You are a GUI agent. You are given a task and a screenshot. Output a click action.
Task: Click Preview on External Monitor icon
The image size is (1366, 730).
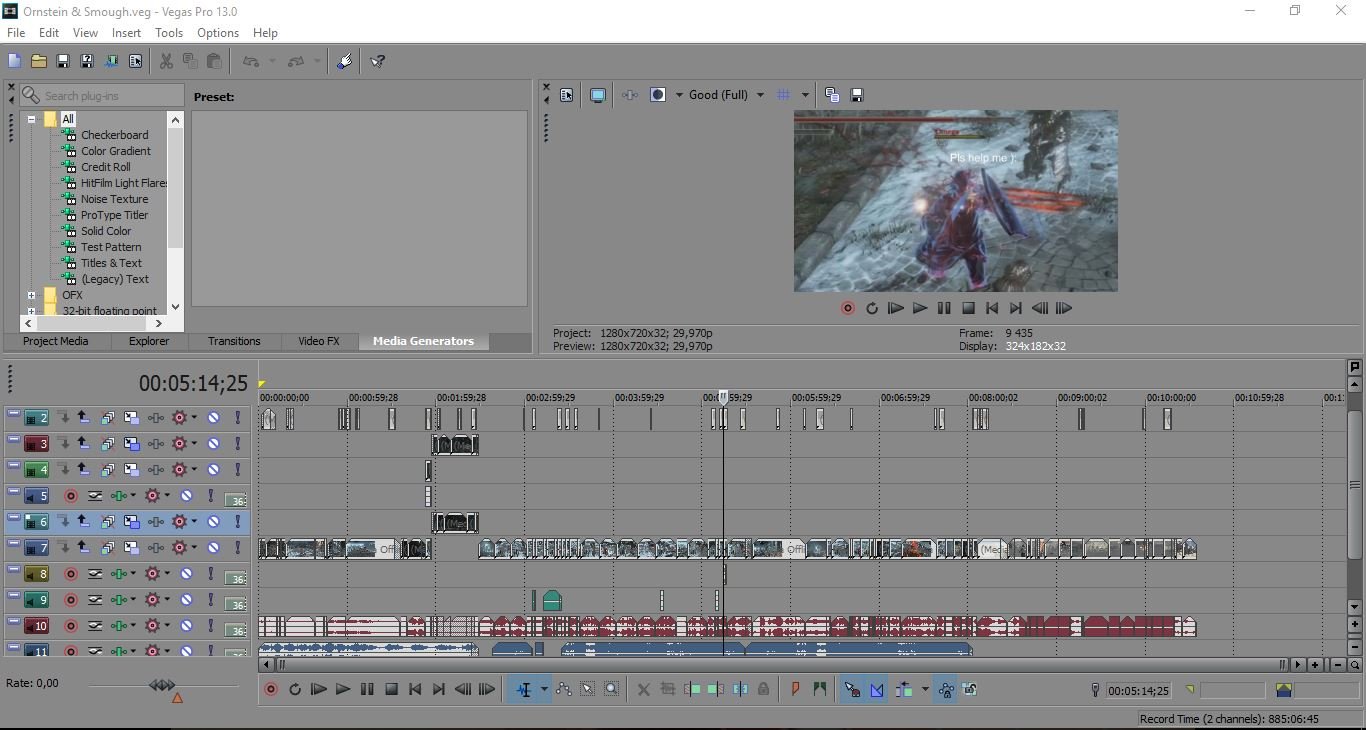598,95
